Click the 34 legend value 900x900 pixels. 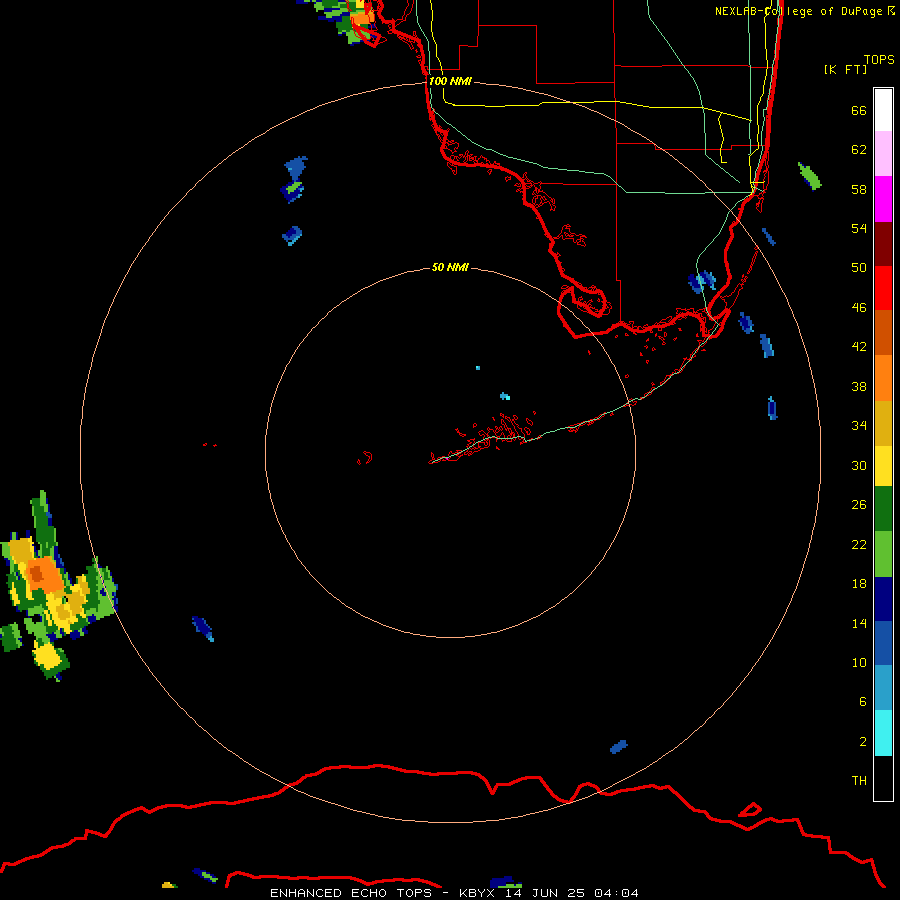(859, 426)
